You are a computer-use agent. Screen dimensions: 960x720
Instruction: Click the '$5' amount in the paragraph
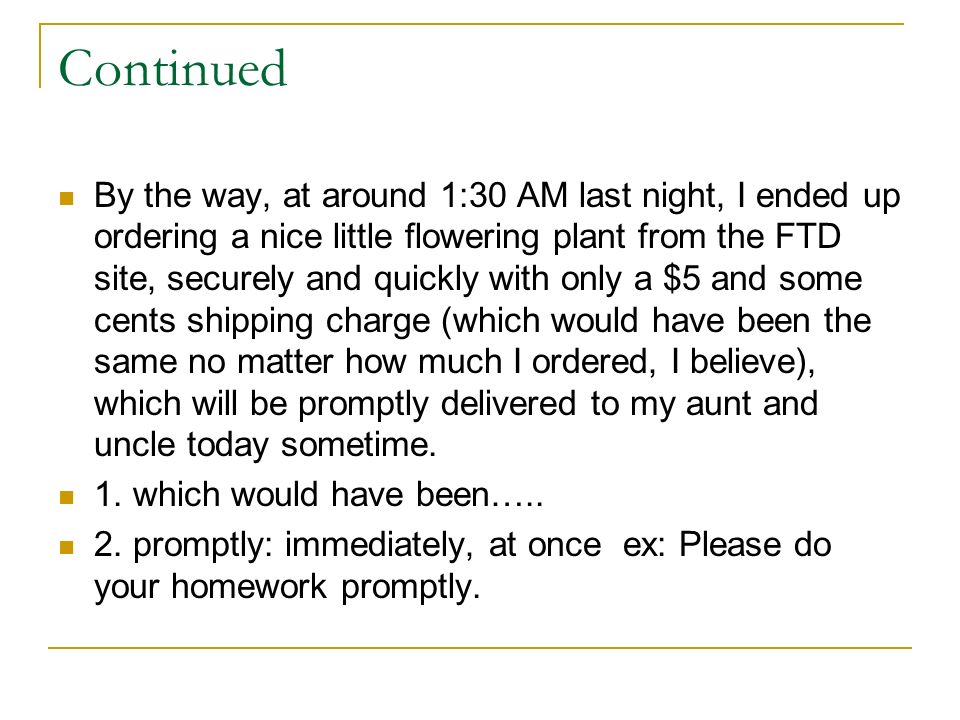[x=681, y=279]
